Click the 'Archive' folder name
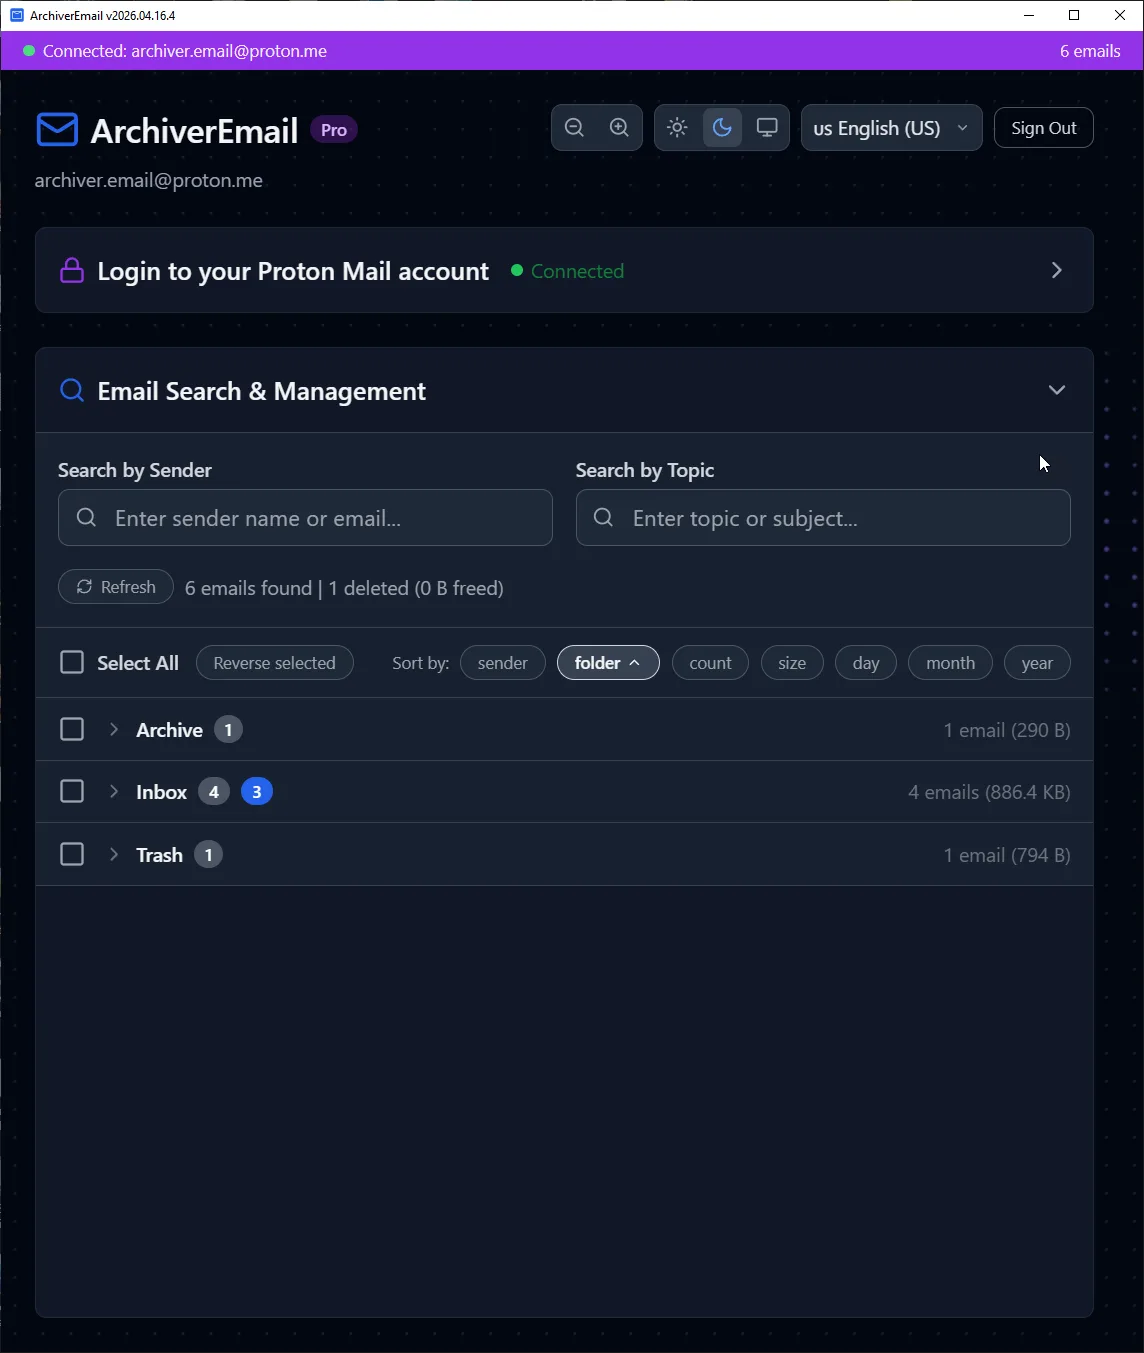The image size is (1144, 1353). click(169, 730)
